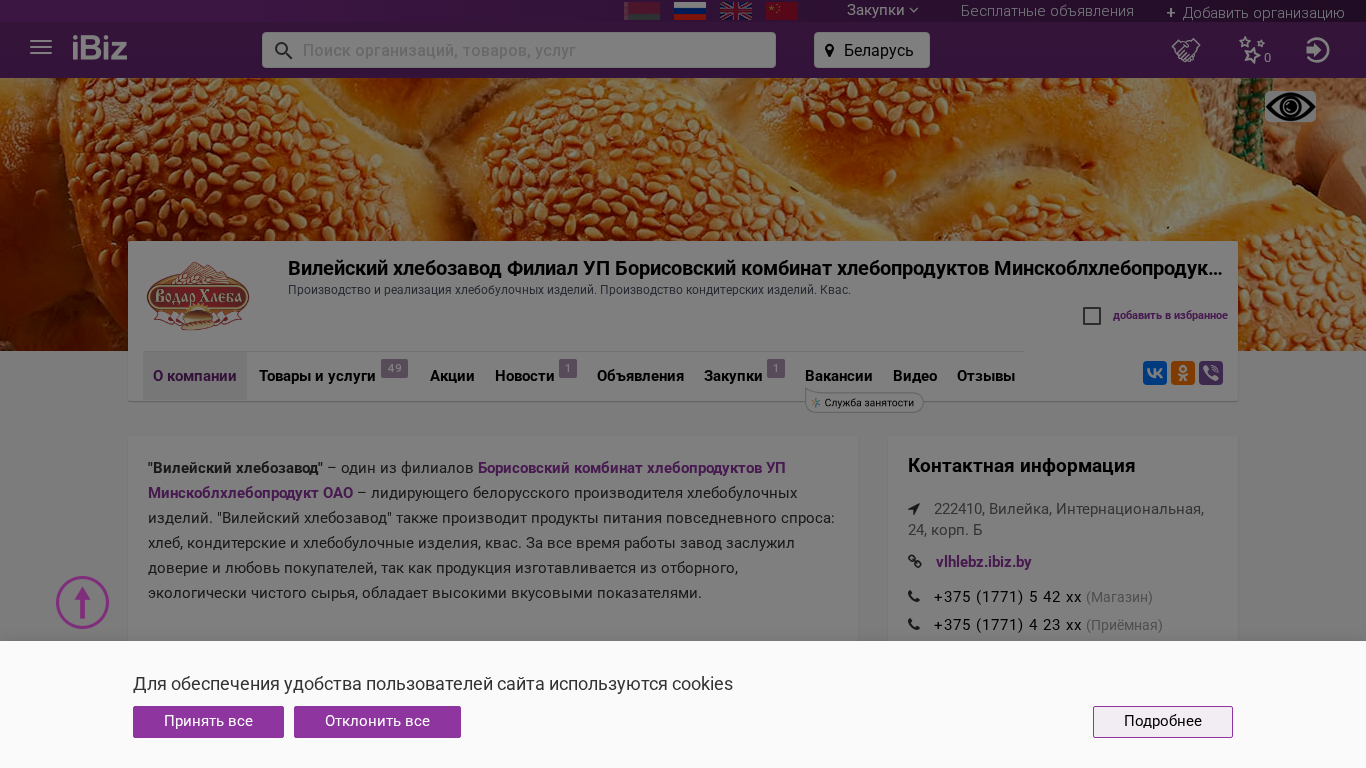Open favorites stars icon
Viewport: 1366px width, 768px height.
pyautogui.click(x=1253, y=50)
